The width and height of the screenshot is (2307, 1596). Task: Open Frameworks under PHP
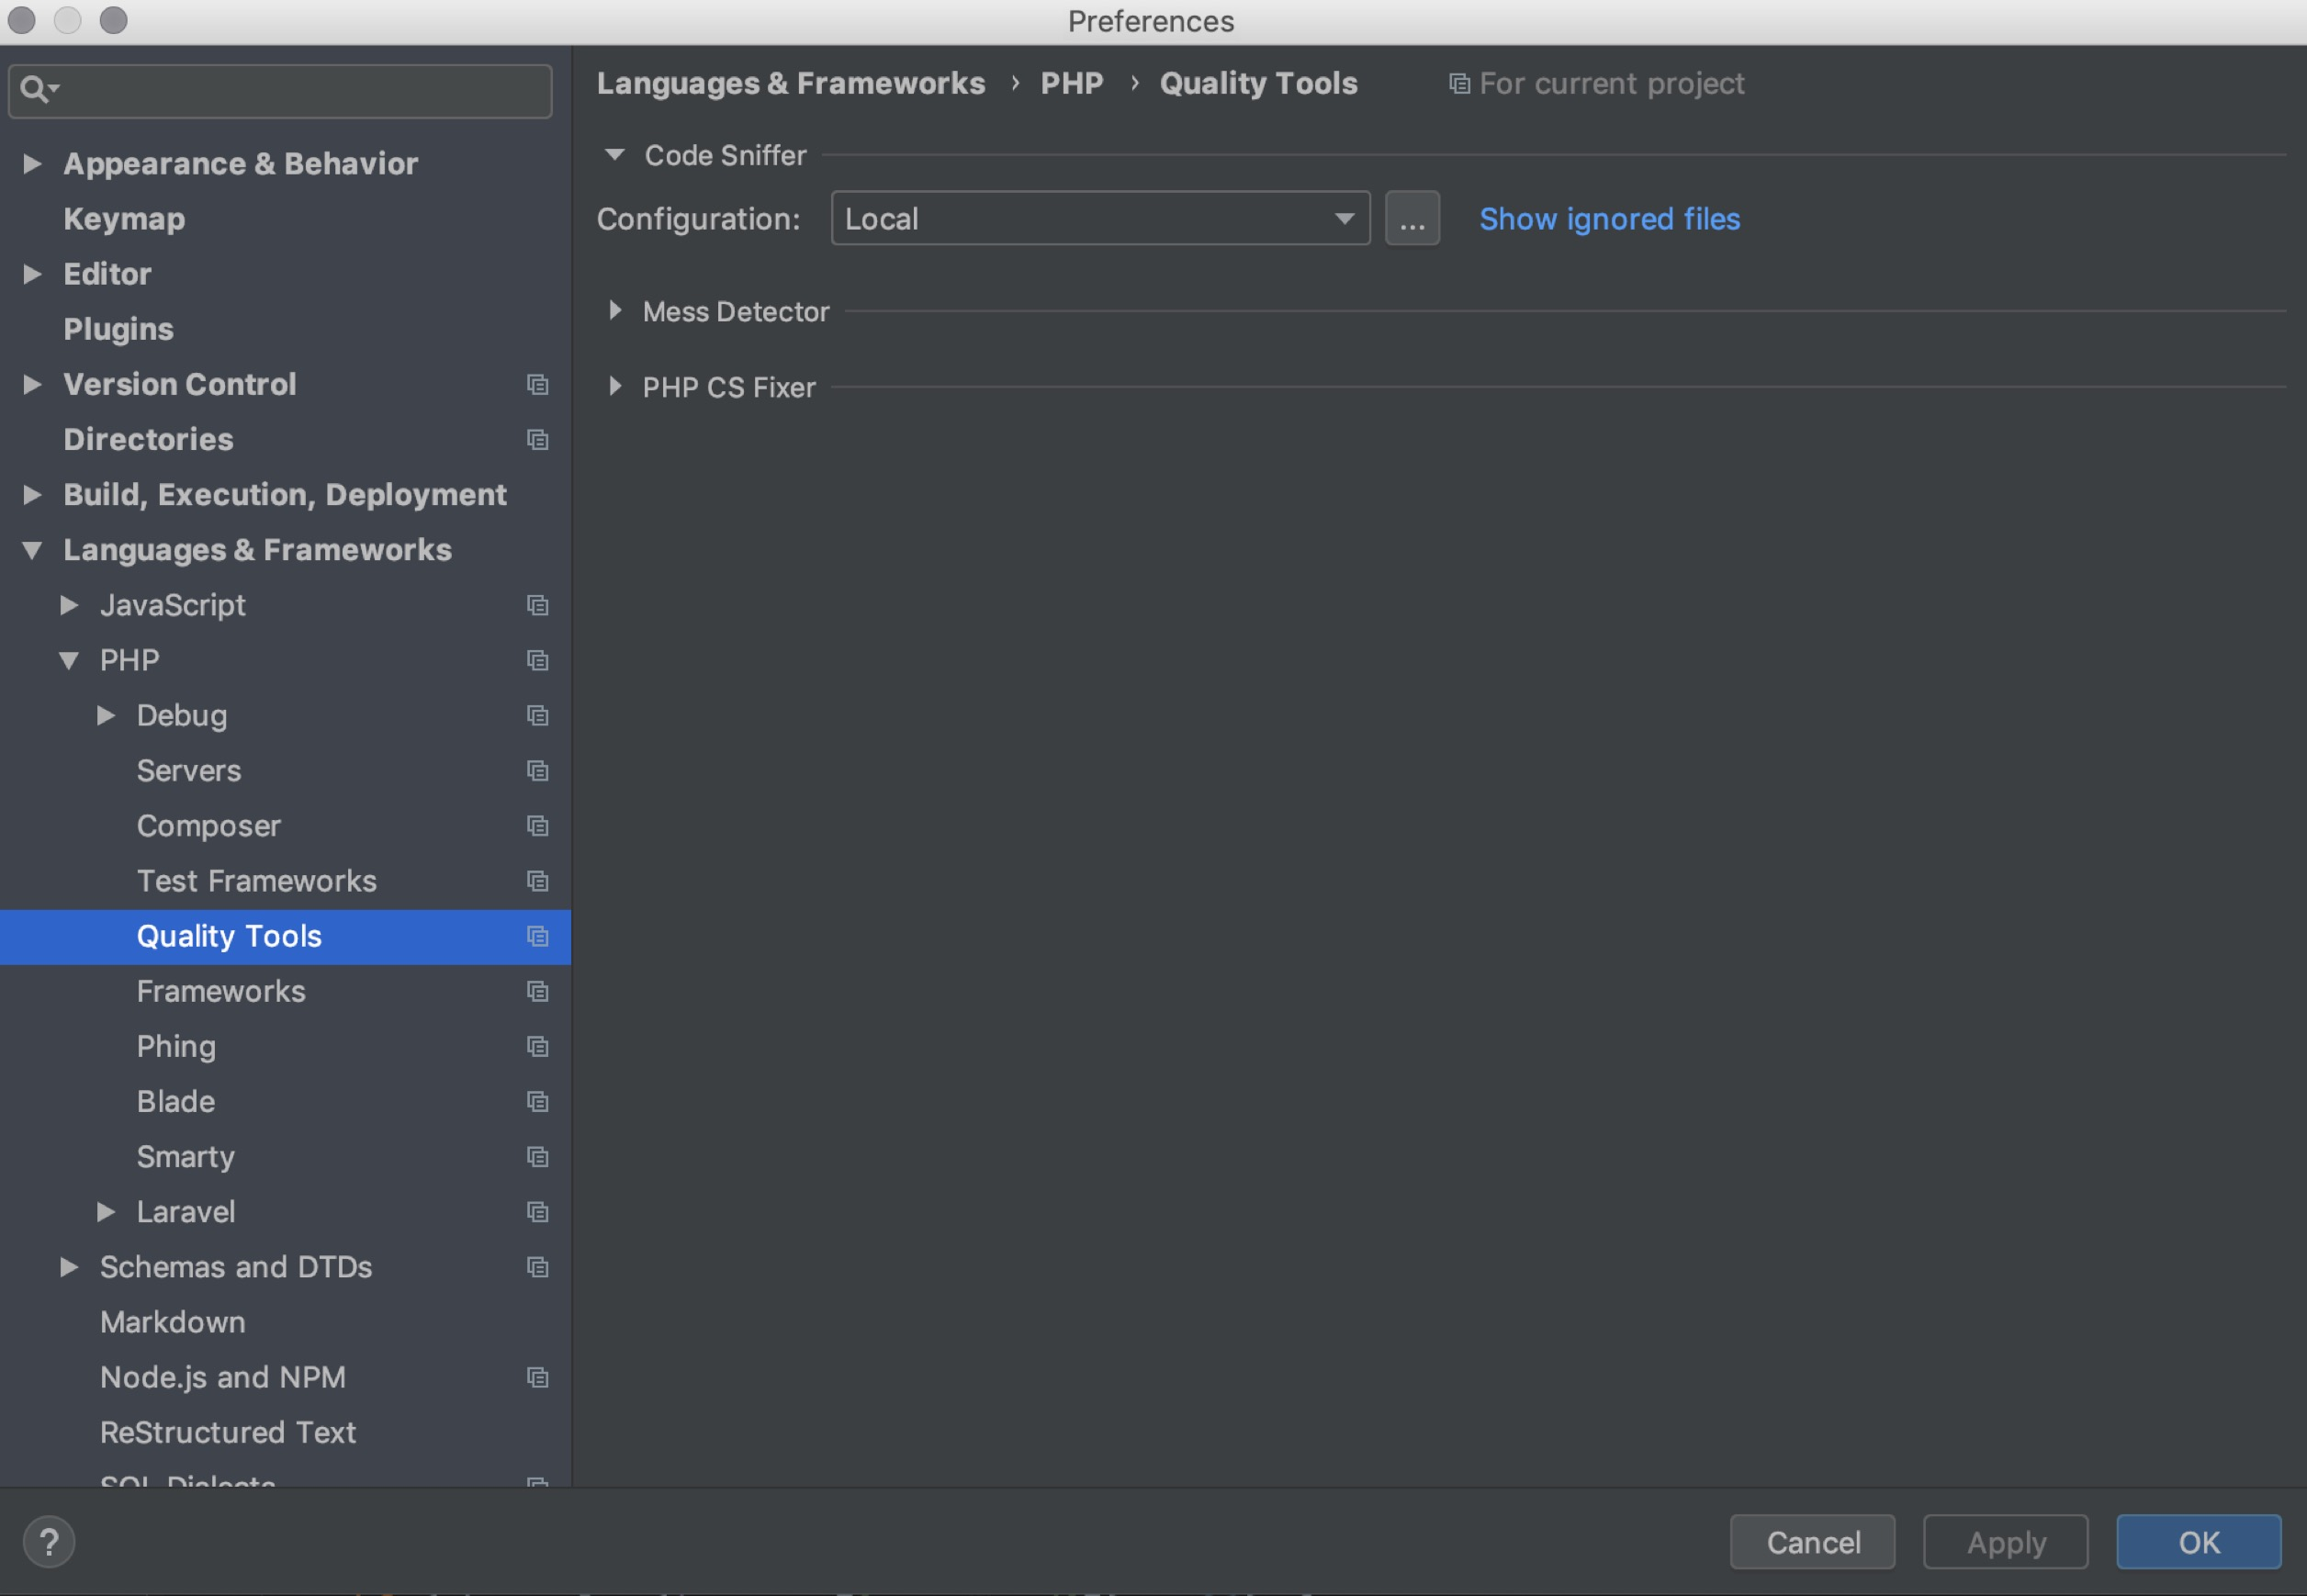coord(221,992)
